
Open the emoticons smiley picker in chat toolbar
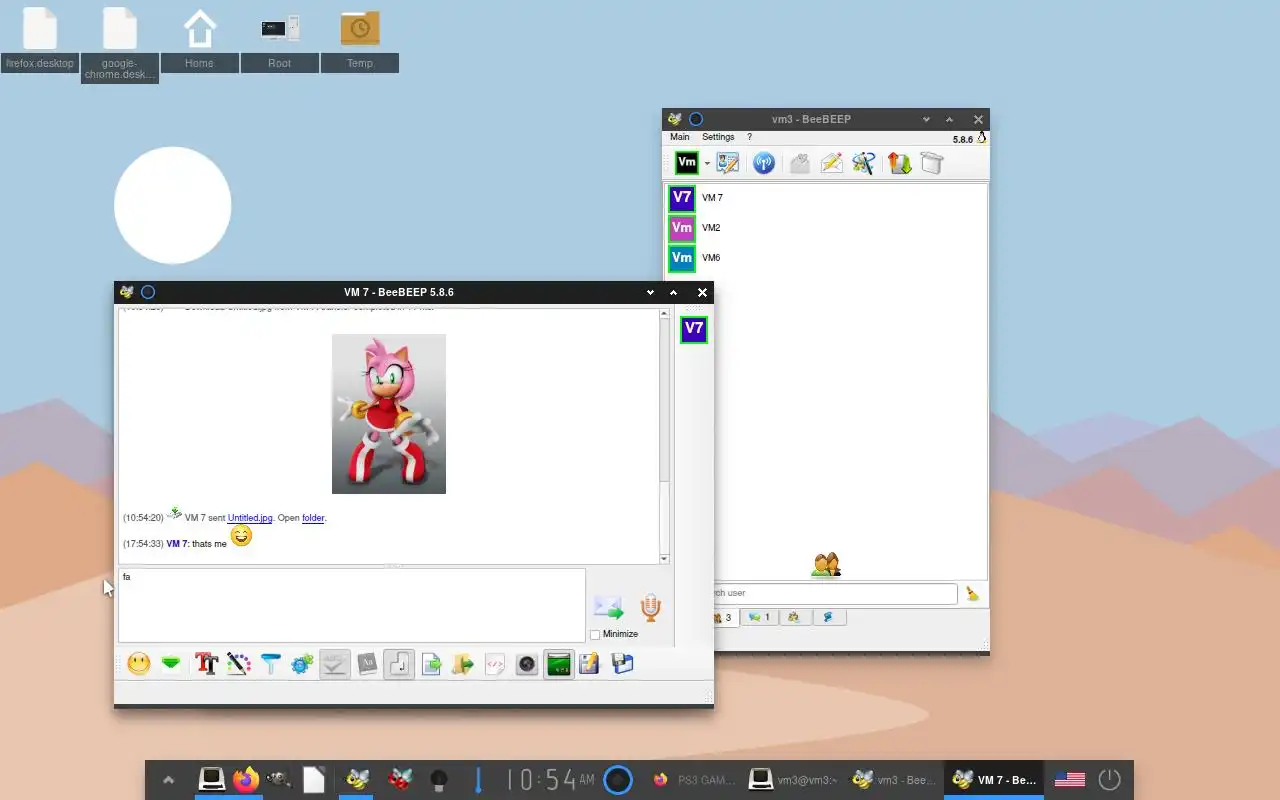tap(139, 664)
